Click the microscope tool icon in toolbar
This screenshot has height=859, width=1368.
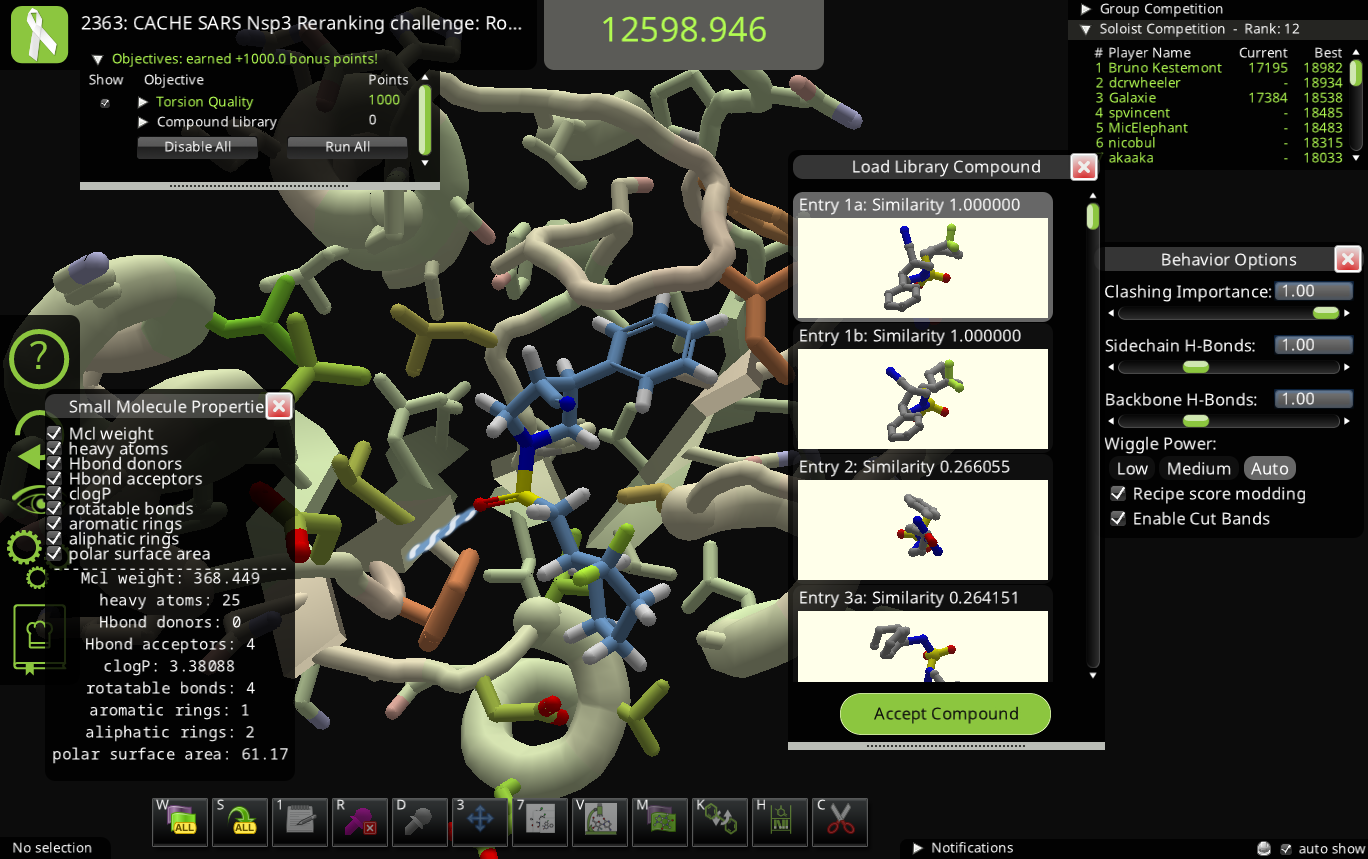pyautogui.click(x=600, y=822)
